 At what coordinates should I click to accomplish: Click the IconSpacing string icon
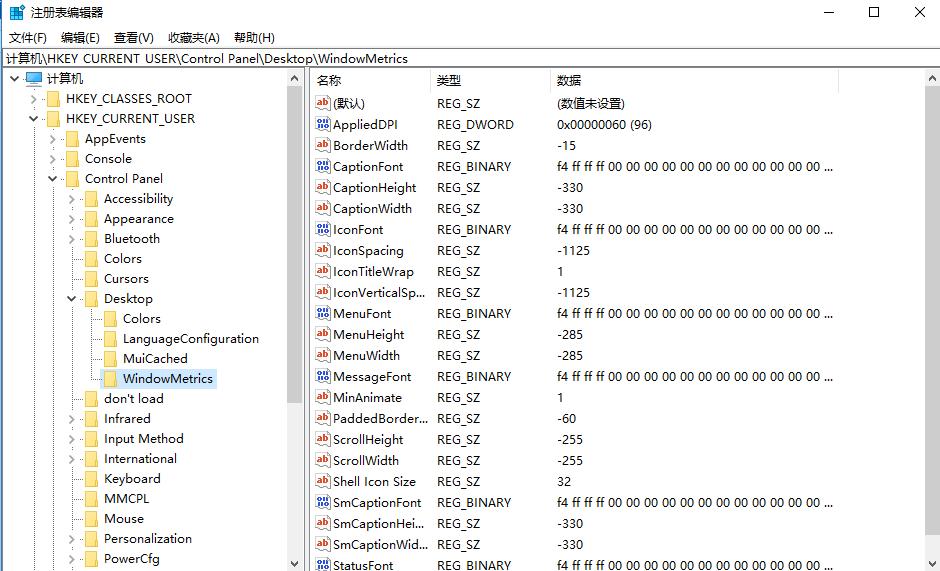(x=323, y=250)
